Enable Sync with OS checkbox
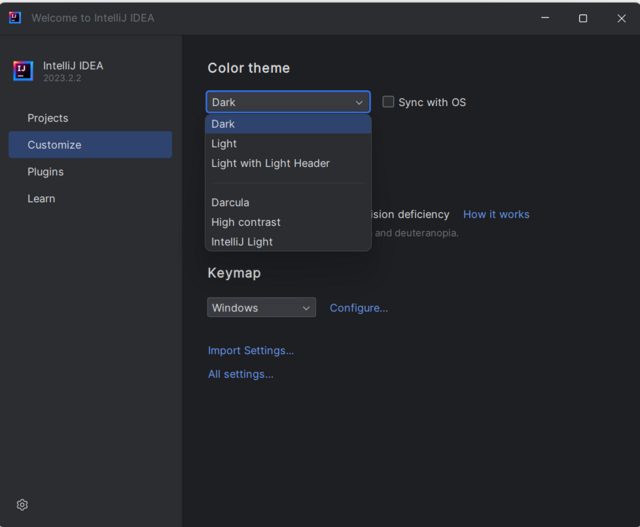The width and height of the screenshot is (640, 527). 389,102
